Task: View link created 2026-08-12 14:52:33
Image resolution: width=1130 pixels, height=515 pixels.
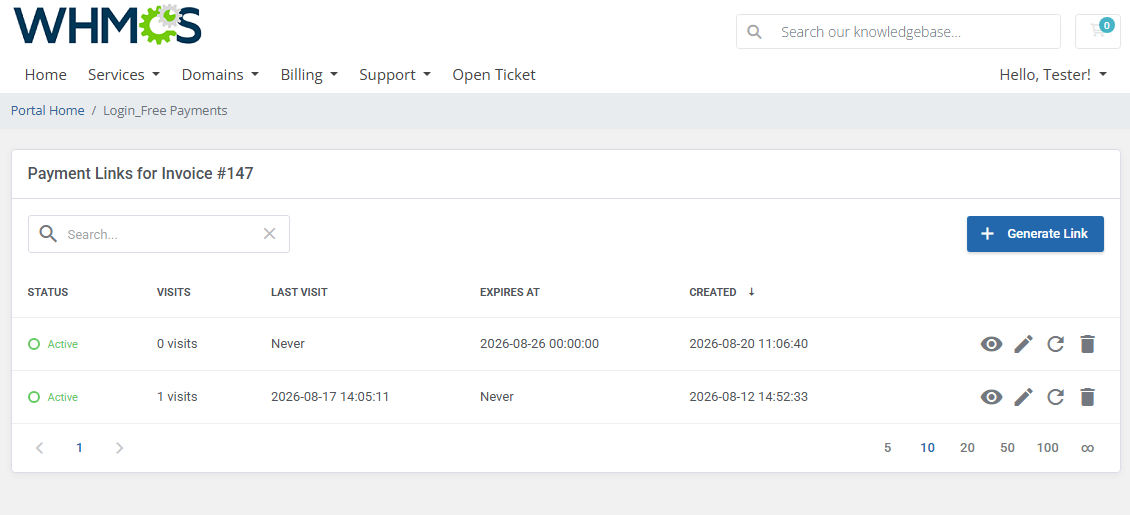Action: pos(992,397)
